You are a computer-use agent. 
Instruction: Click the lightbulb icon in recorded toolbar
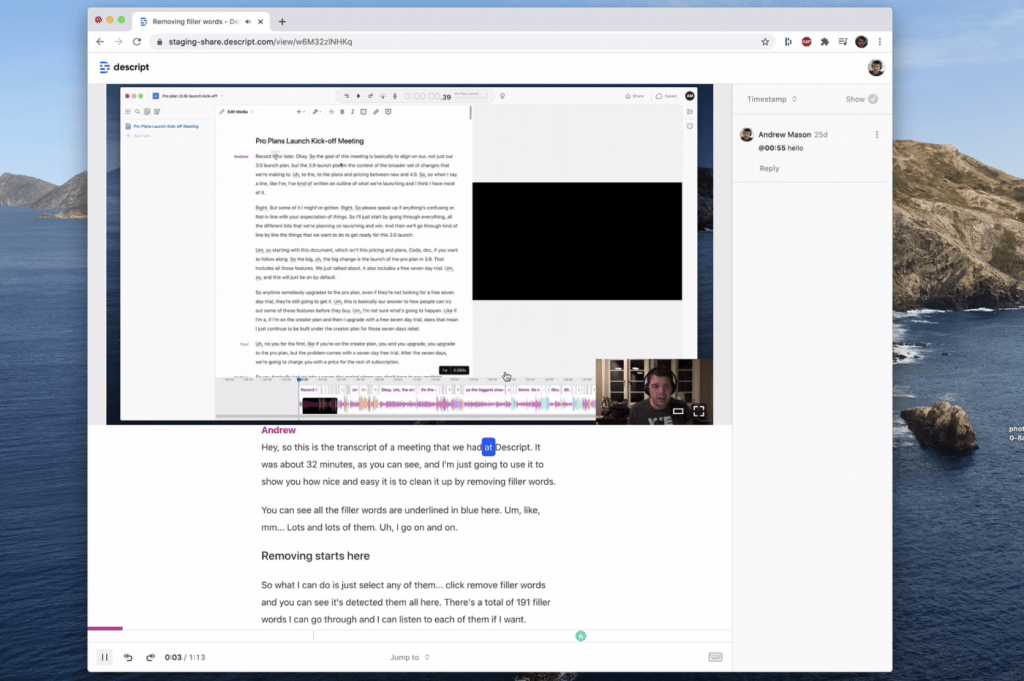coord(502,96)
